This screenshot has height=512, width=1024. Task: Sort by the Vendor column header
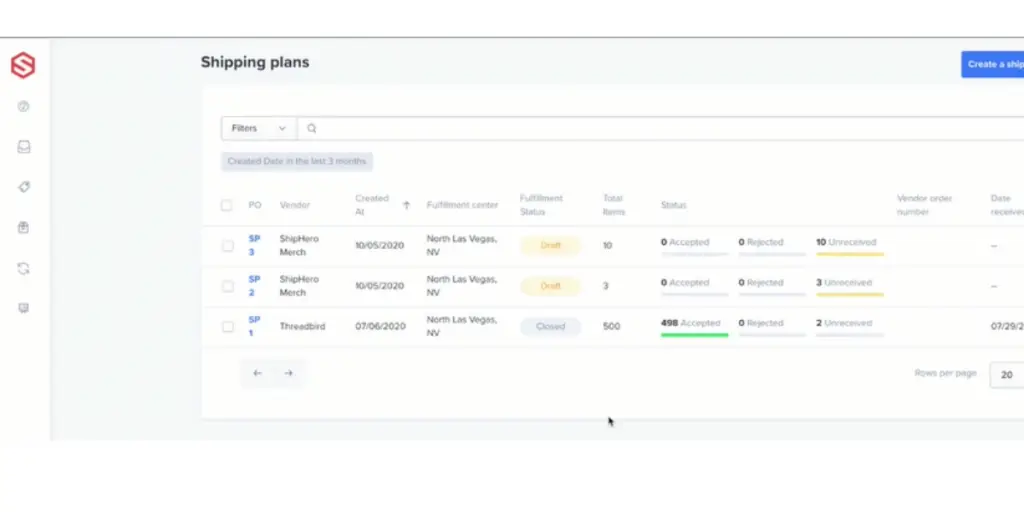[295, 205]
